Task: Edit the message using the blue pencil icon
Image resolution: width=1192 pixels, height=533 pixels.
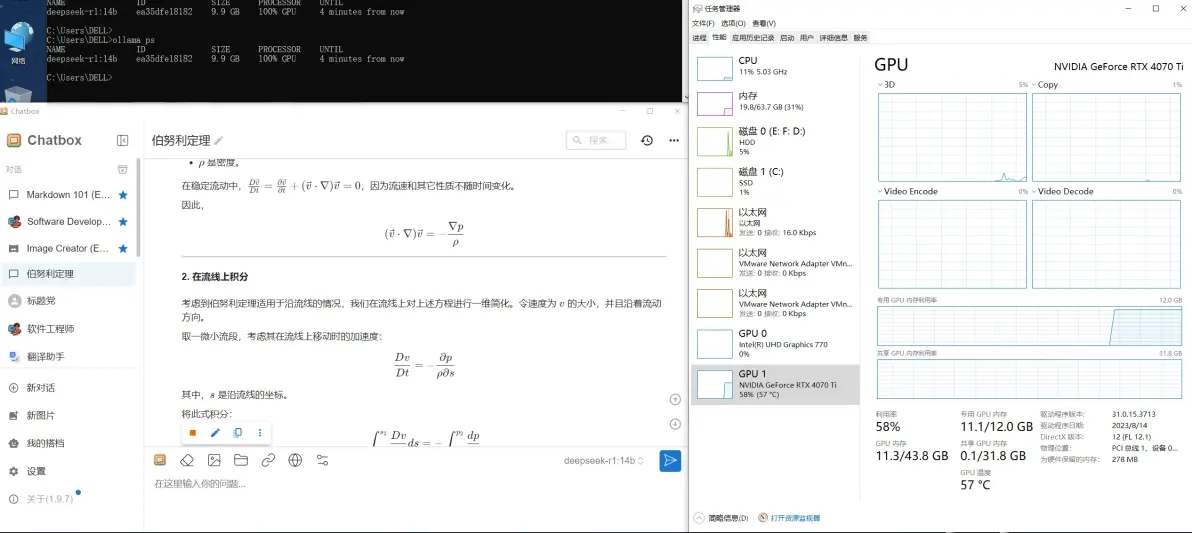Action: tap(215, 433)
